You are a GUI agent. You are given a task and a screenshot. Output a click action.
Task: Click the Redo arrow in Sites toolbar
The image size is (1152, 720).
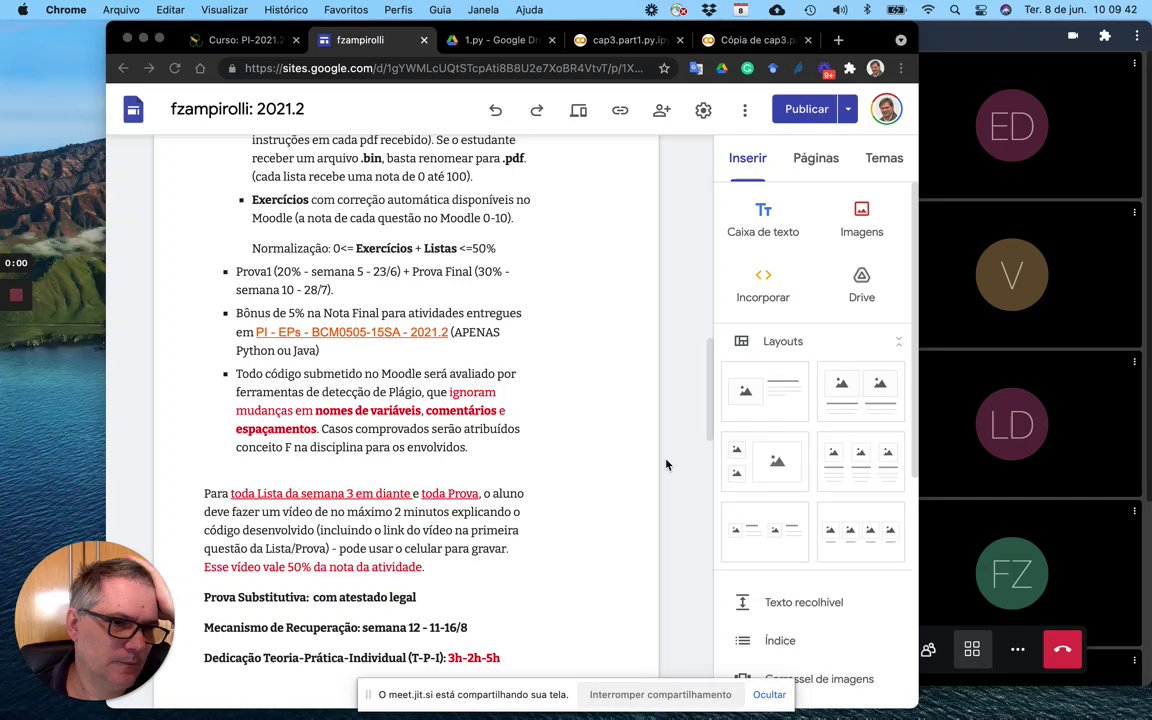tap(537, 110)
